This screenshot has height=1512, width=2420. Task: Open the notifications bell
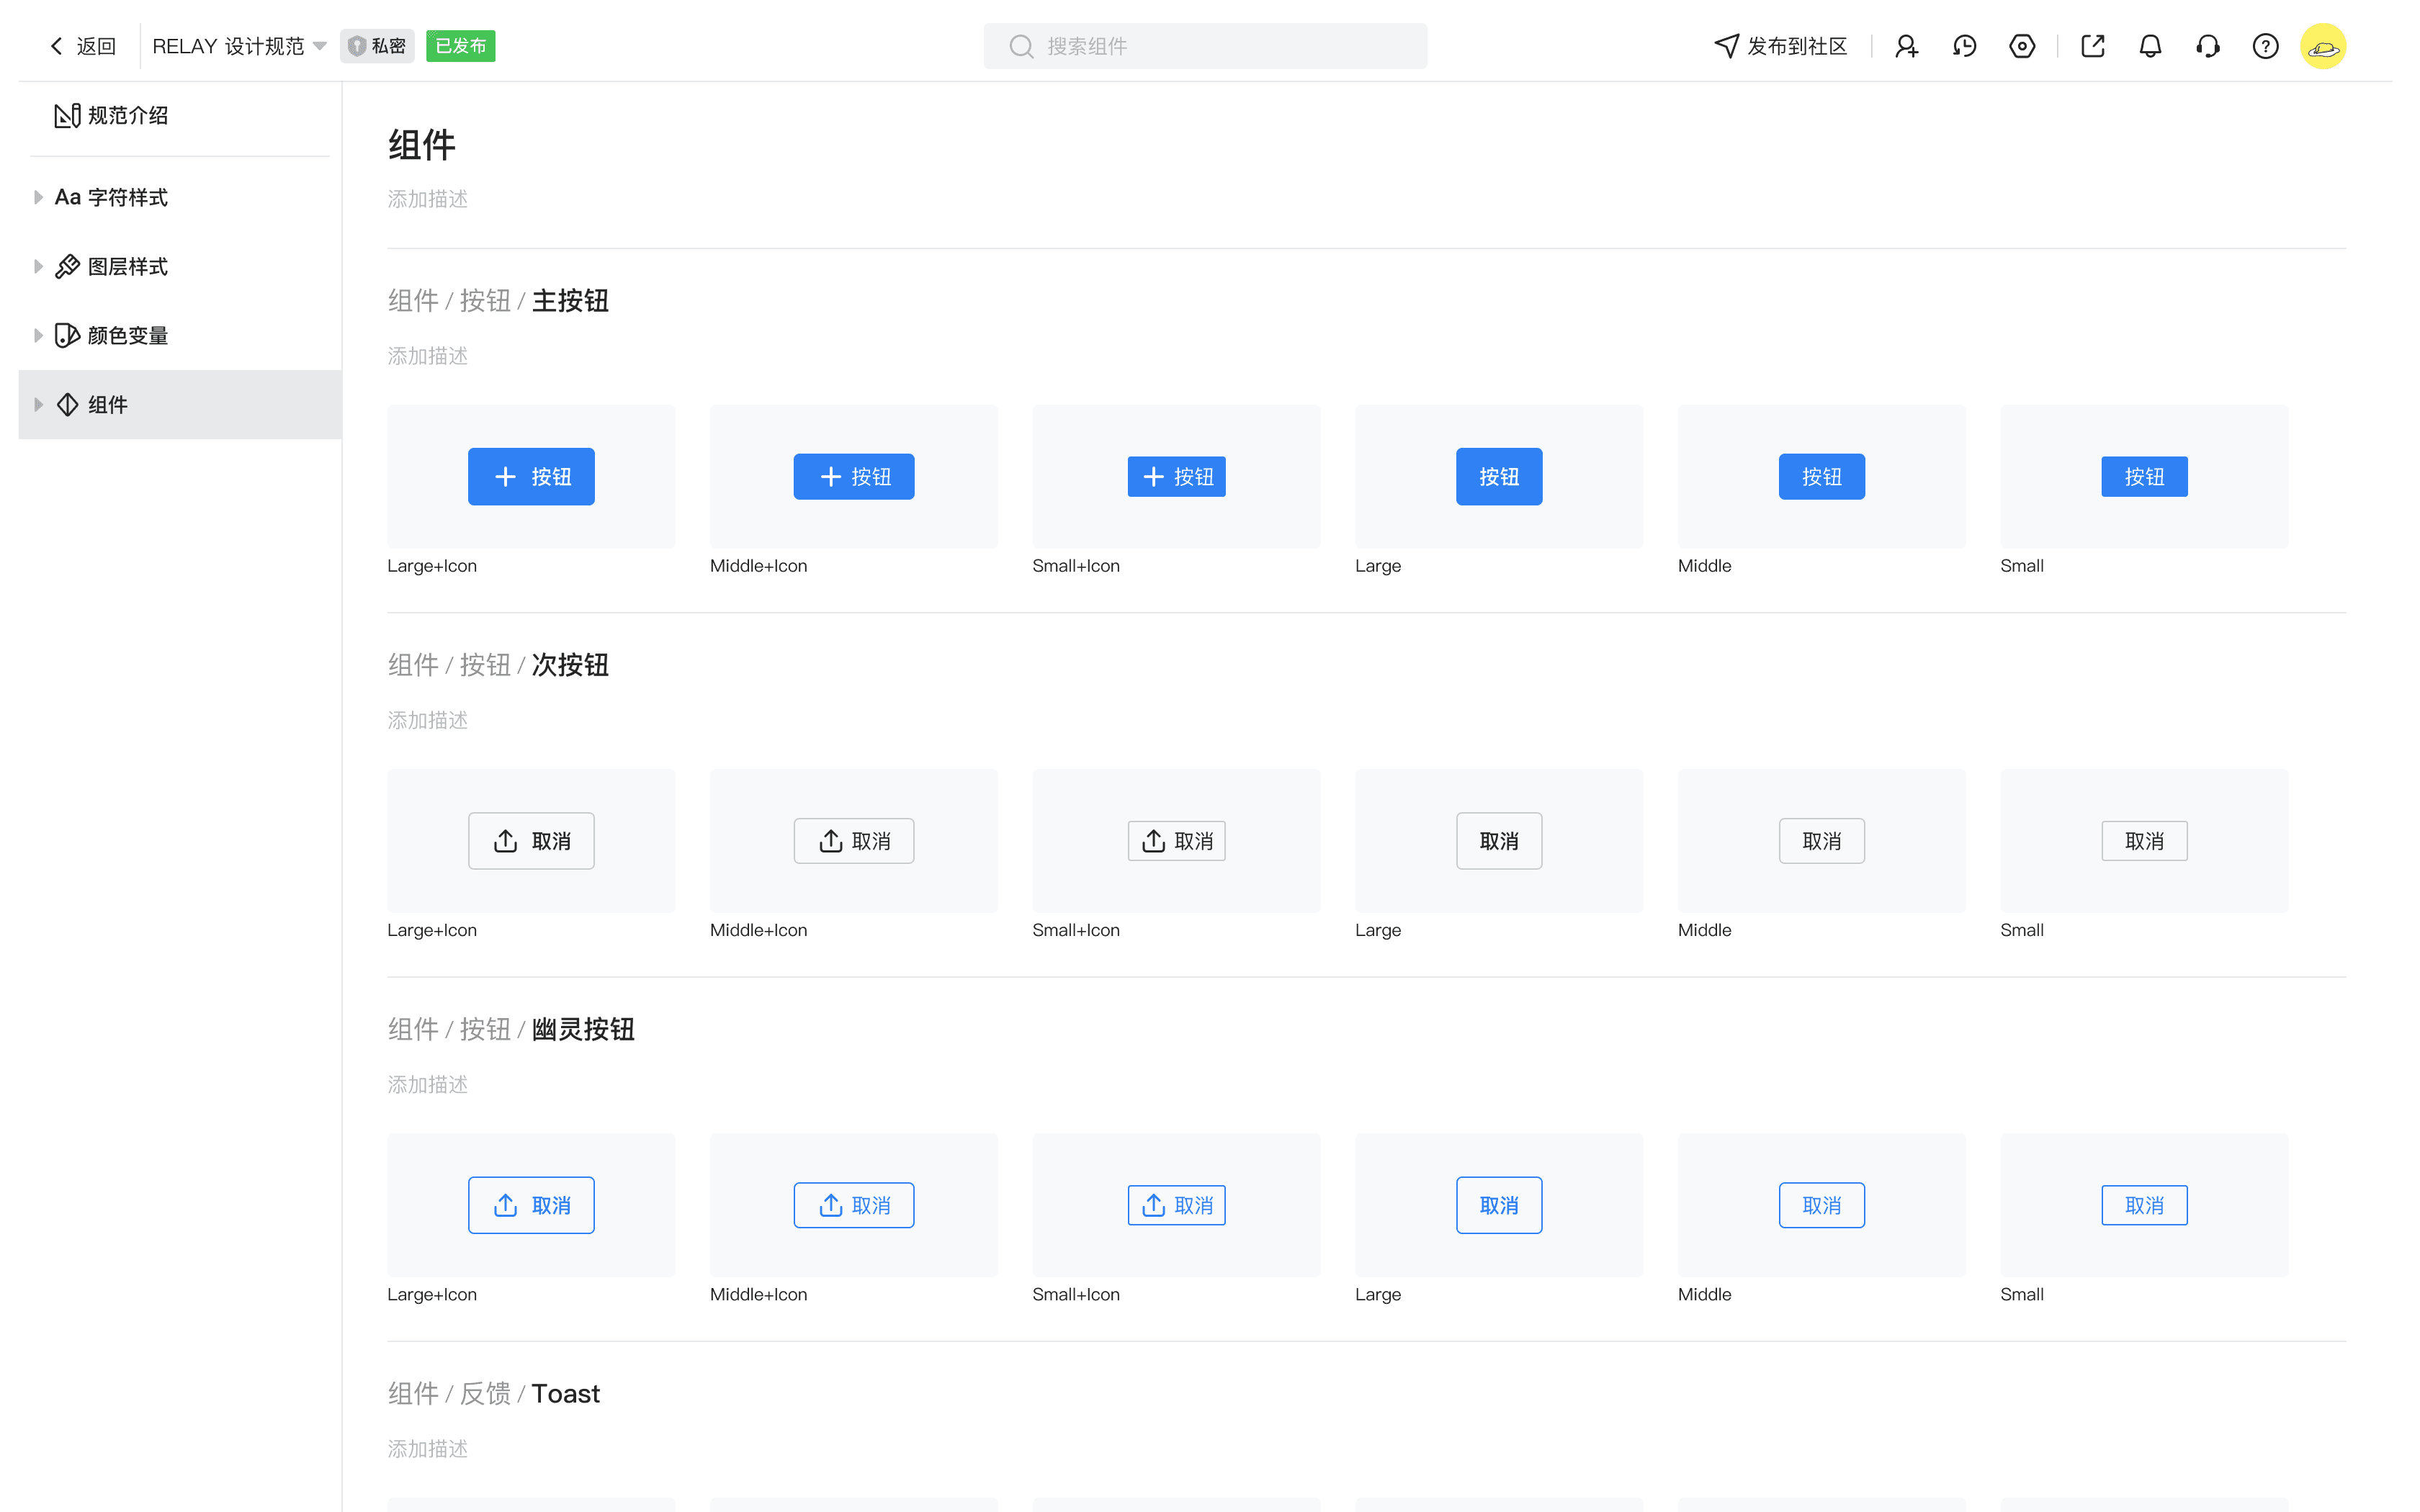(2150, 46)
